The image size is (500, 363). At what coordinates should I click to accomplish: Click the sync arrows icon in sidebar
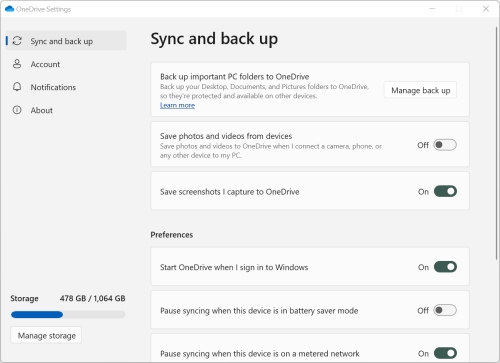(x=17, y=41)
